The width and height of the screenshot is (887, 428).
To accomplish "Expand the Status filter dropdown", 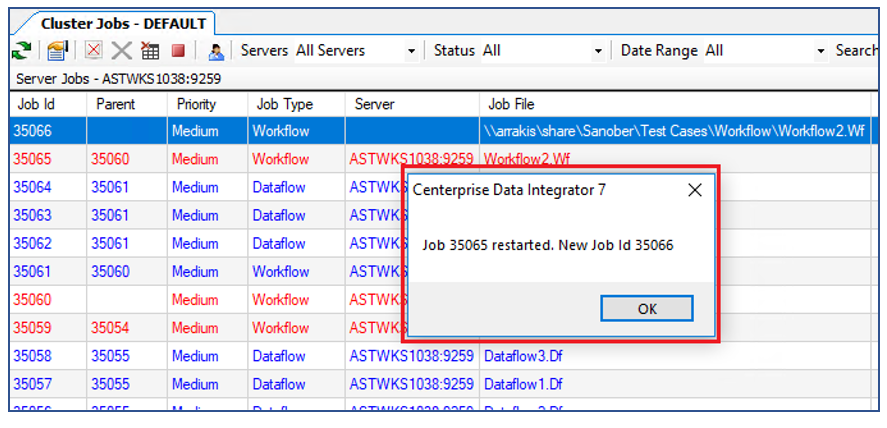I will pos(598,51).
